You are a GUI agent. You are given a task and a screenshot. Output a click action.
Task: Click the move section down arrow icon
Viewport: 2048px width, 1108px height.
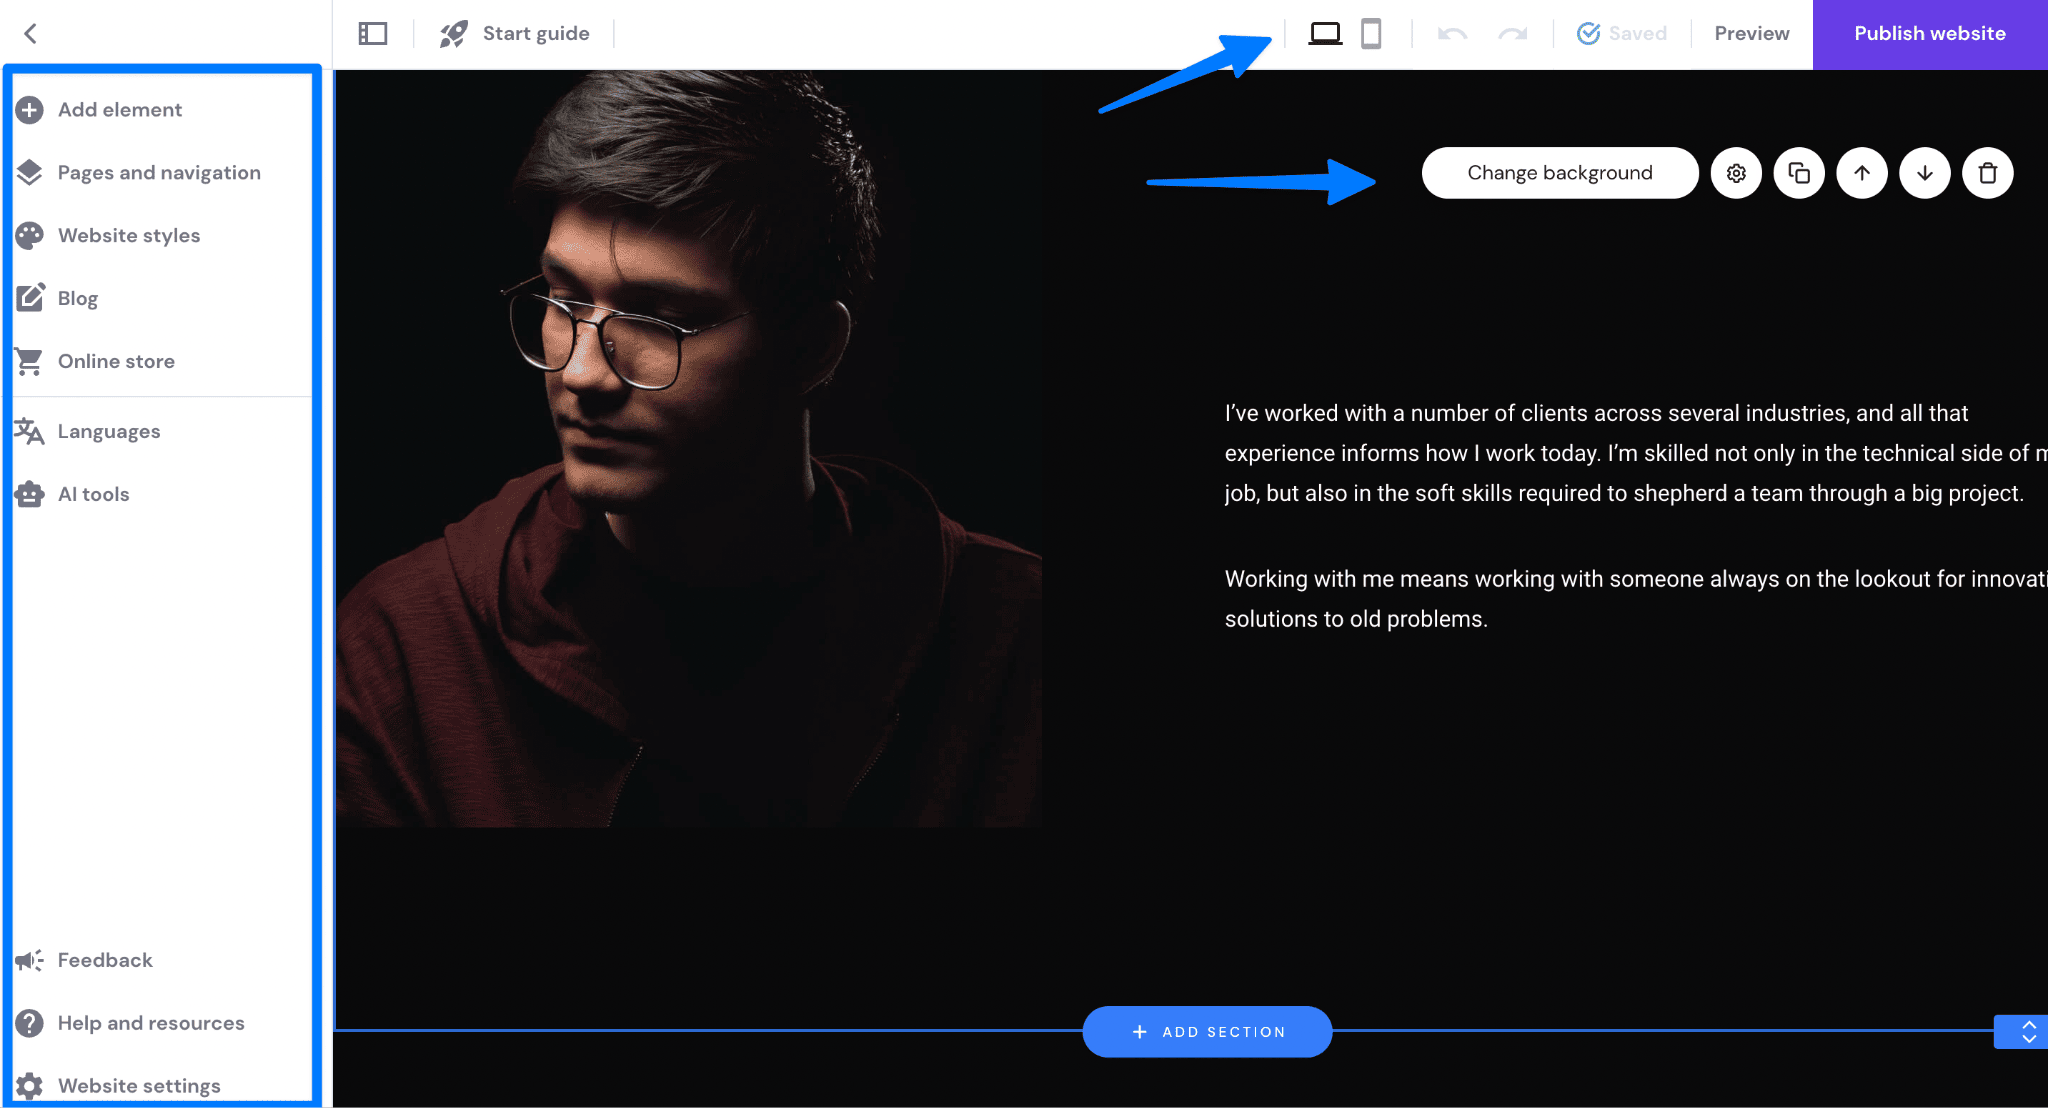pyautogui.click(x=1924, y=172)
